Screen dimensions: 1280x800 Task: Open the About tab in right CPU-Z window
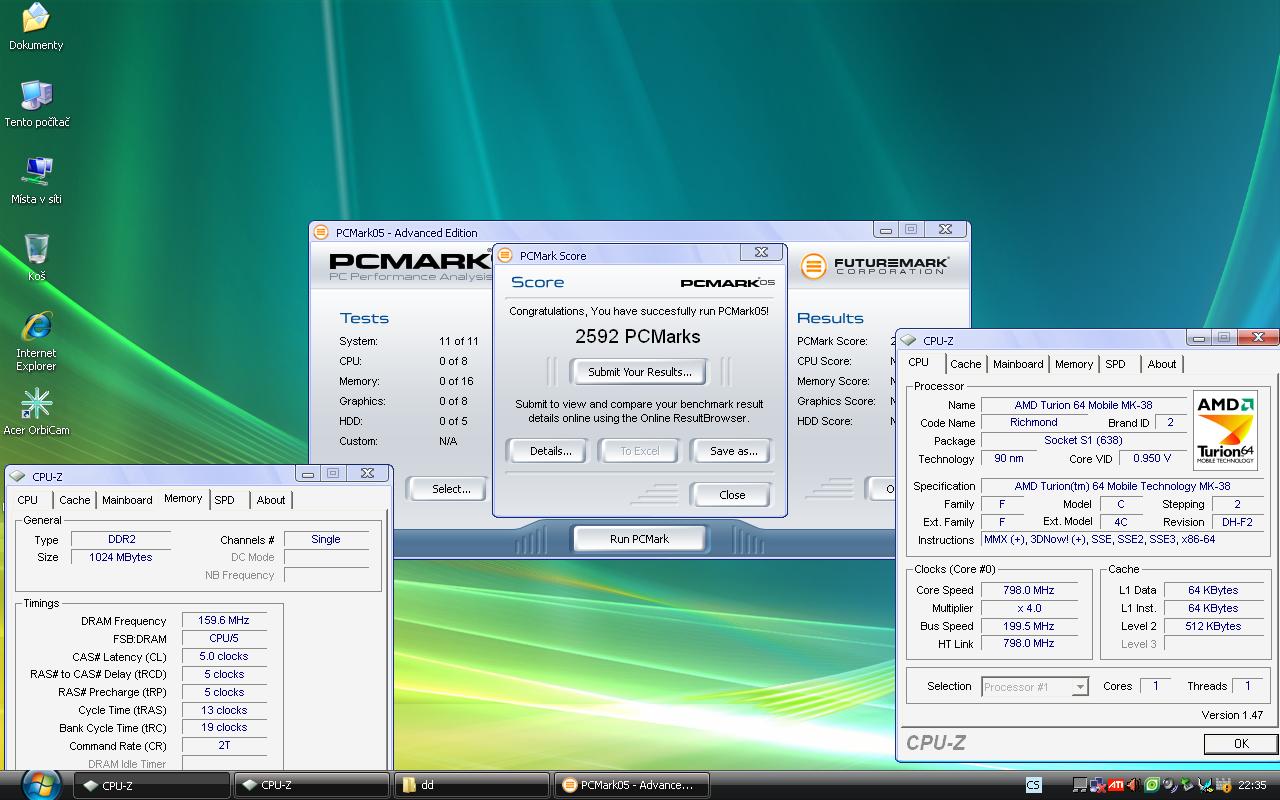pyautogui.click(x=1161, y=364)
